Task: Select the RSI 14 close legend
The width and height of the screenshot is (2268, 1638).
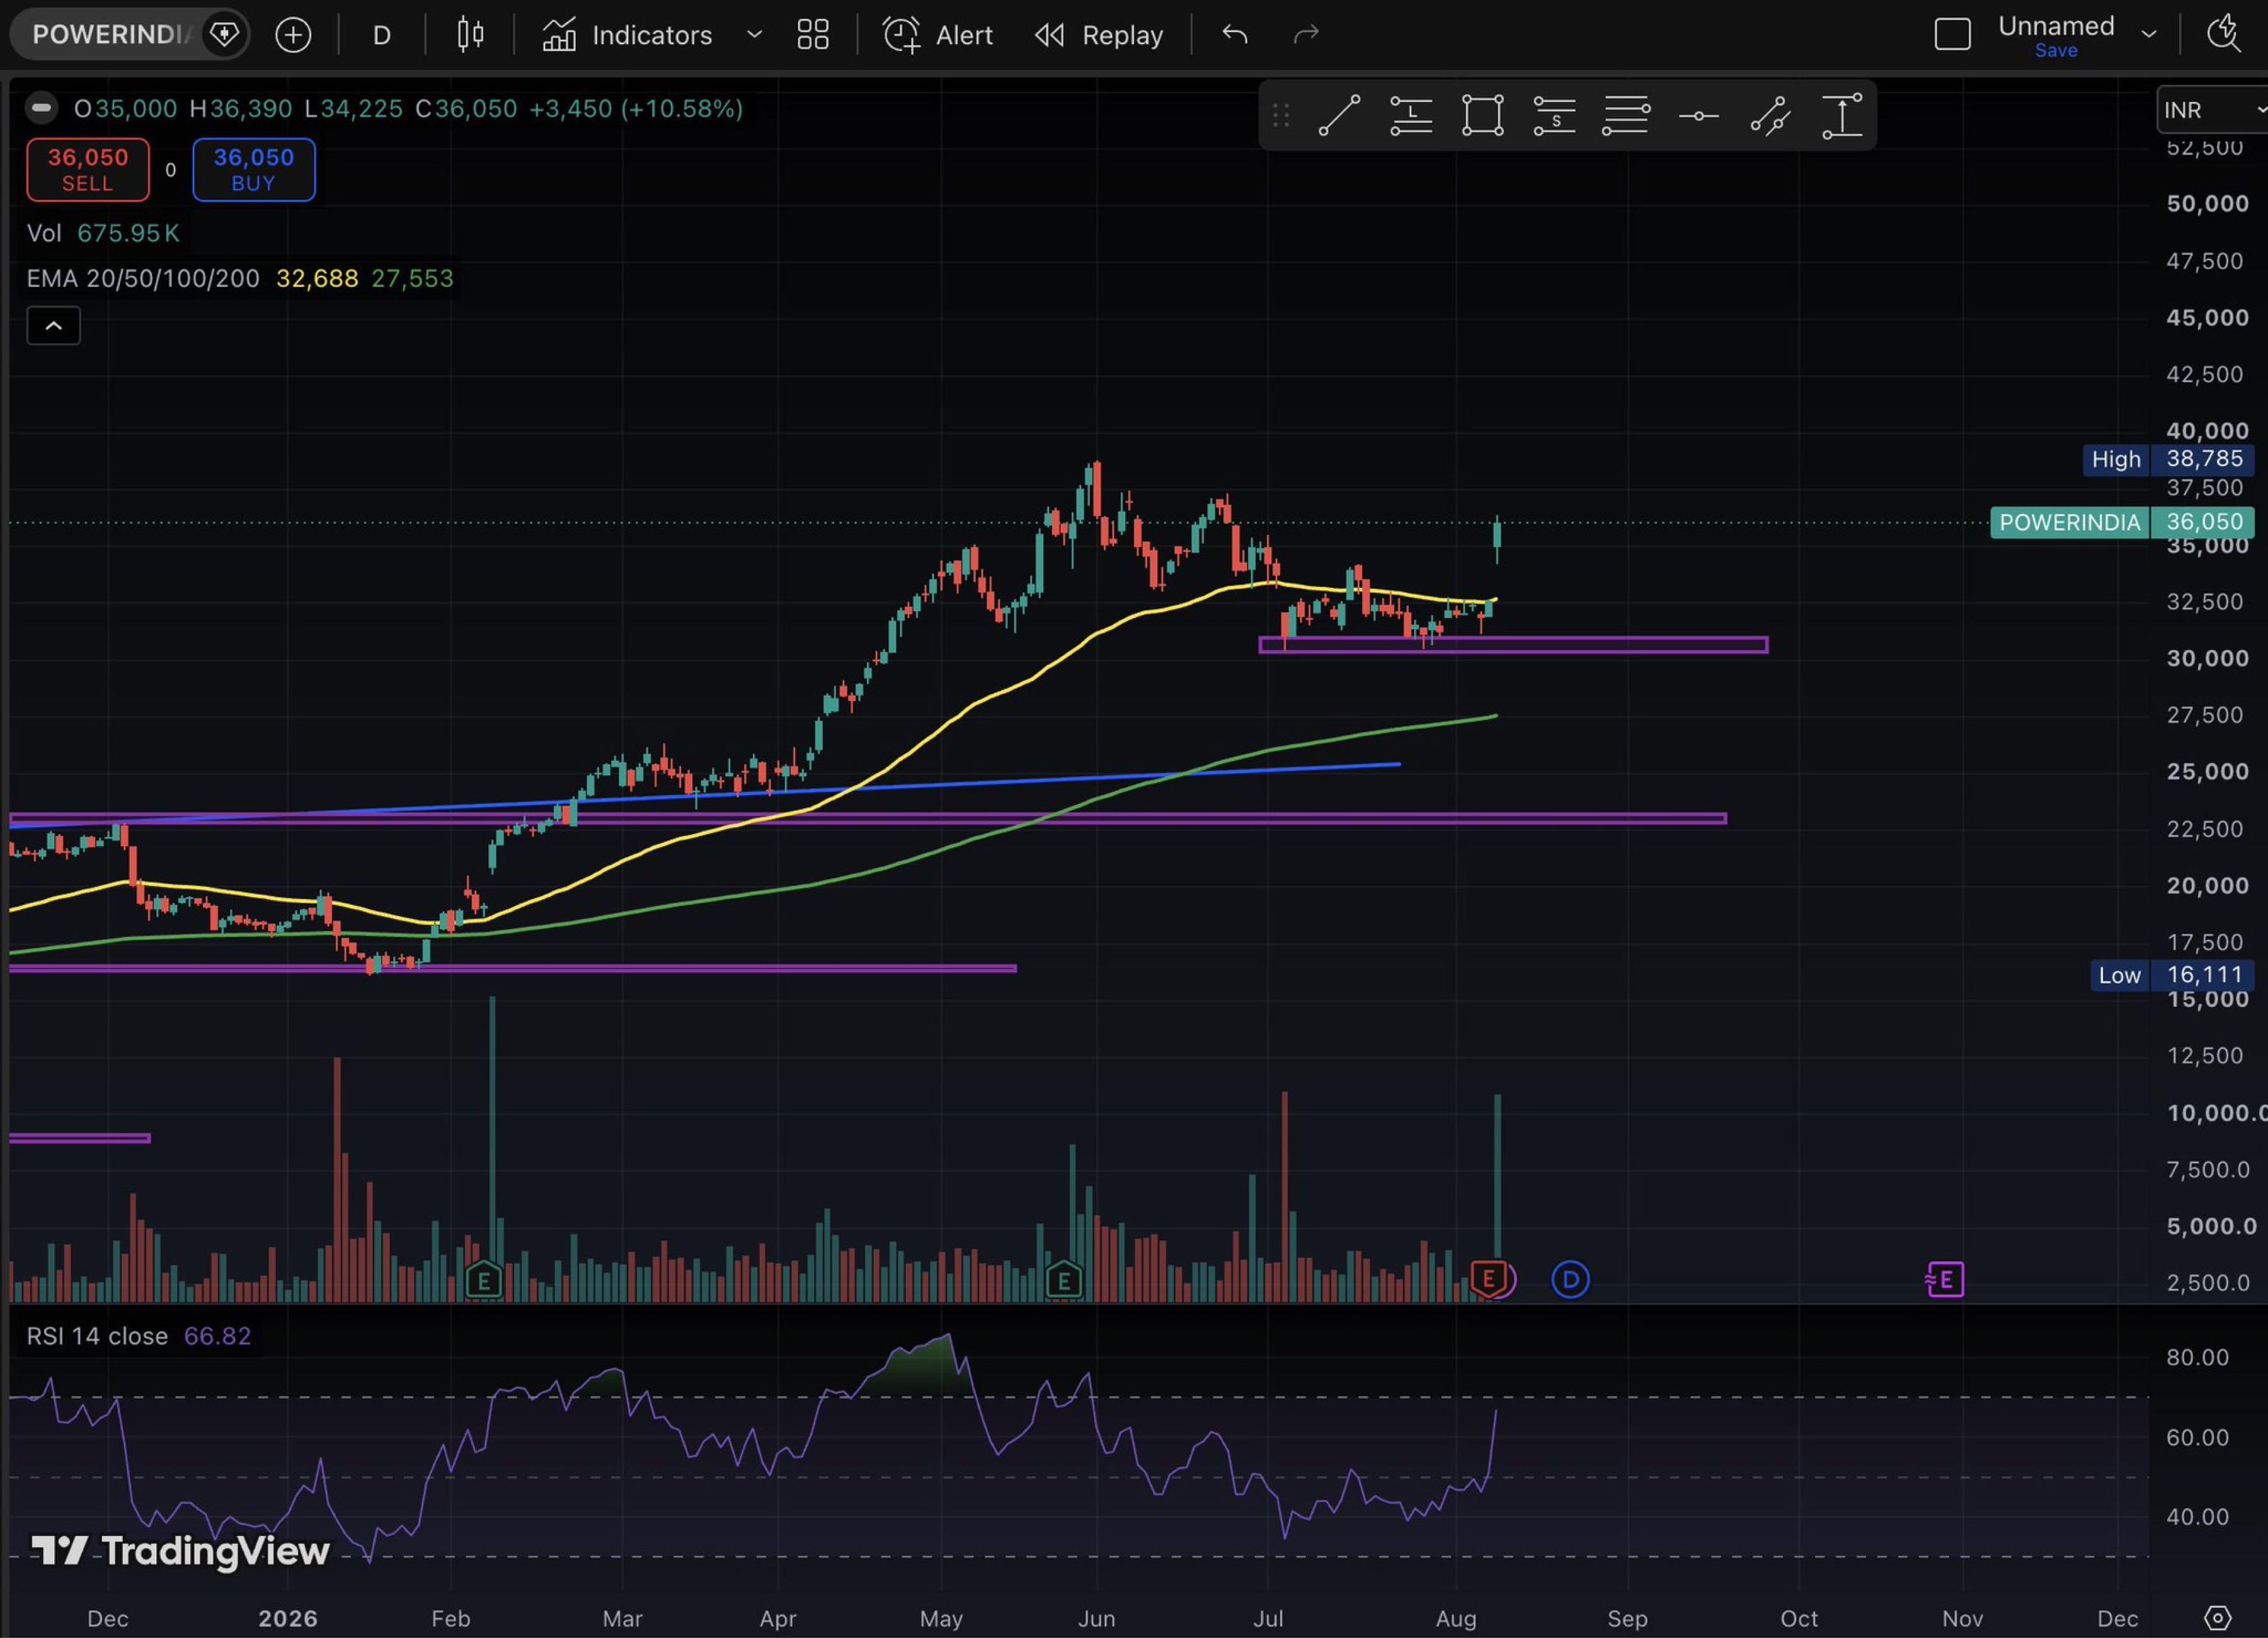Action: tap(97, 1336)
